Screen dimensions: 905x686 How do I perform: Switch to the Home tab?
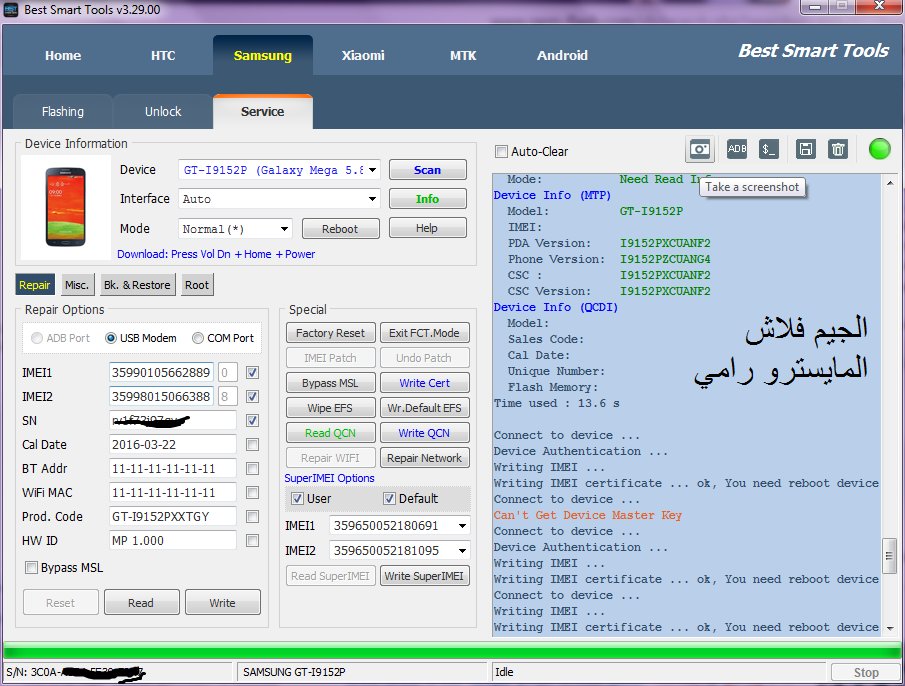coord(63,55)
